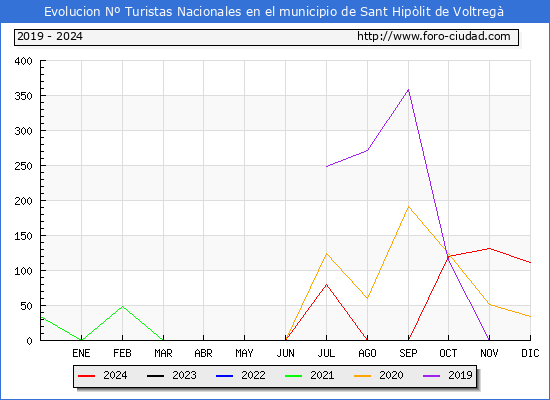
Task: Click the DIC month axis label
Action: [530, 353]
